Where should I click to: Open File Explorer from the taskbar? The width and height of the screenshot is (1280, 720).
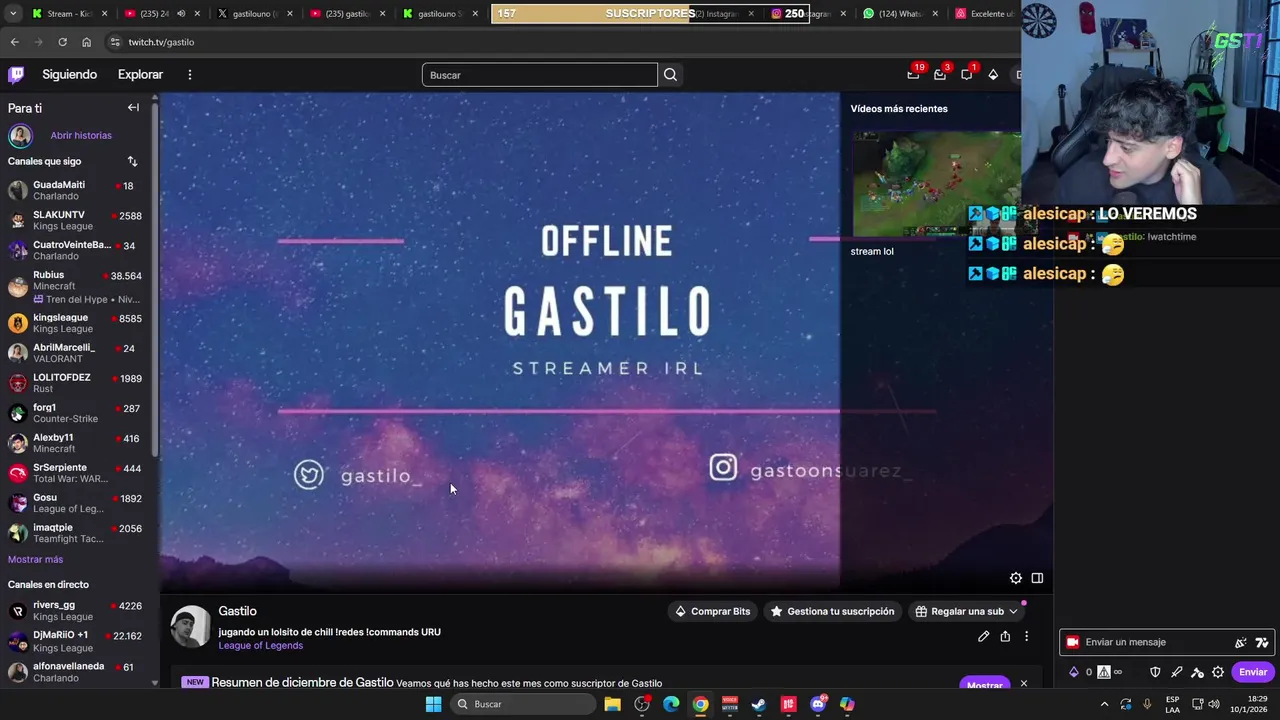[x=612, y=704]
